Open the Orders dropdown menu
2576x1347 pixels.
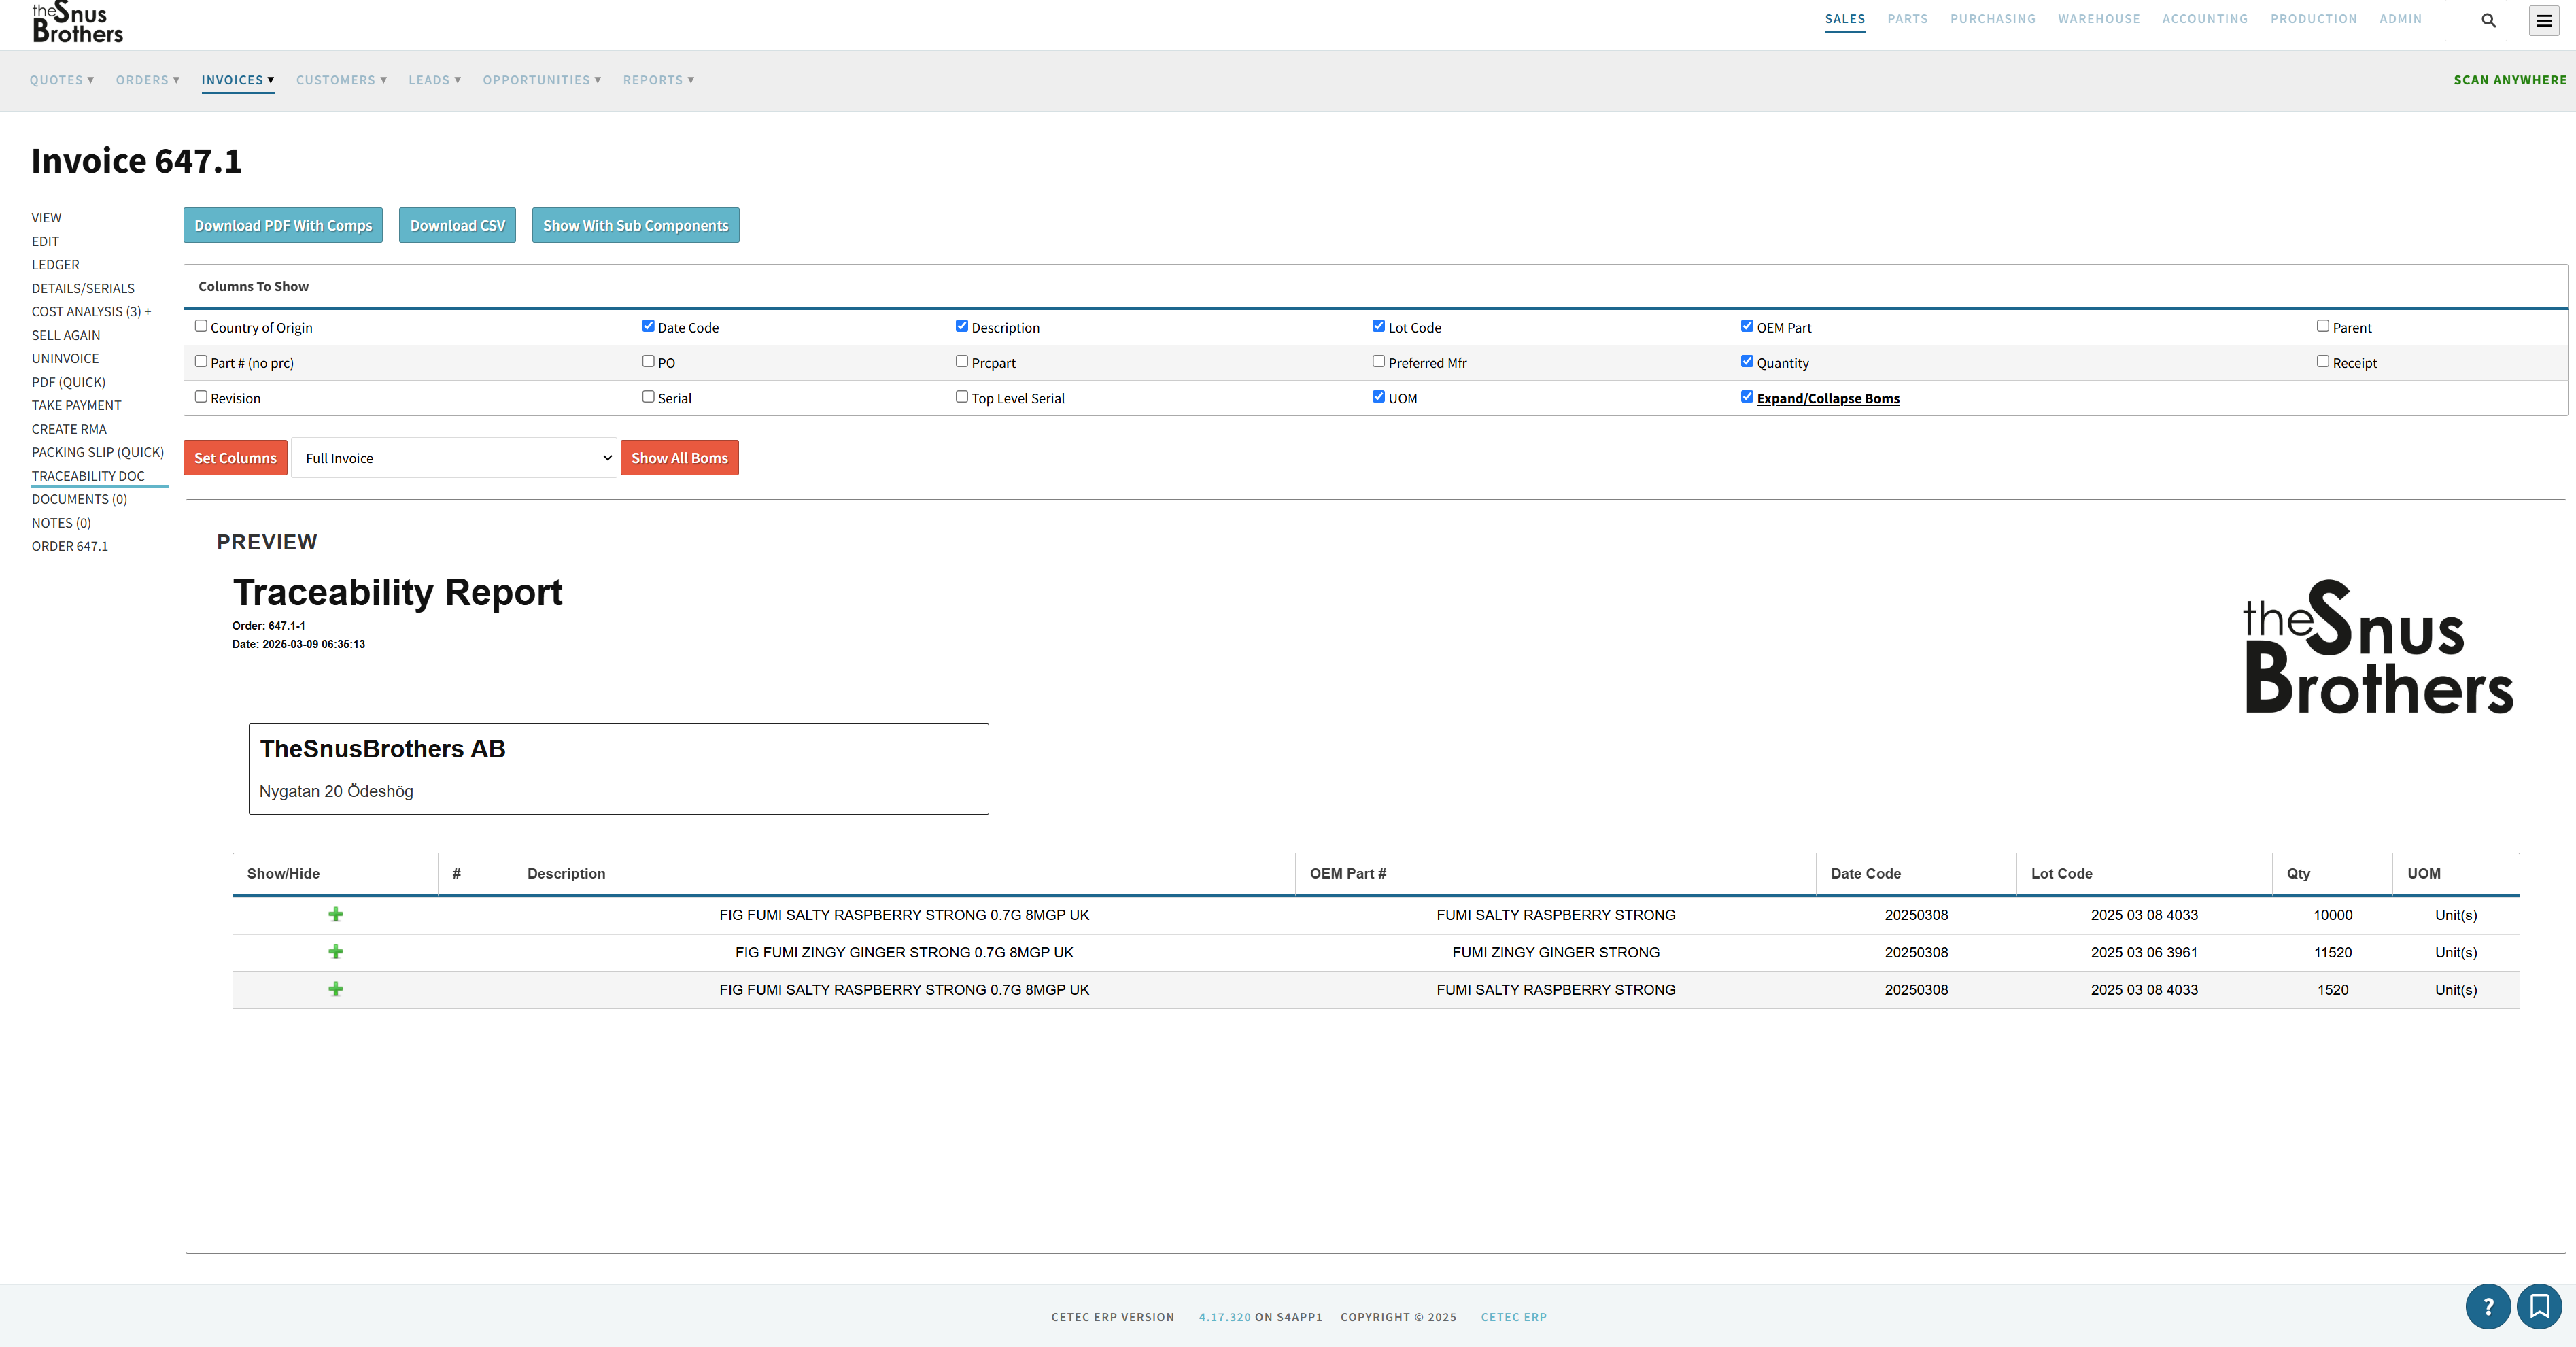point(148,80)
